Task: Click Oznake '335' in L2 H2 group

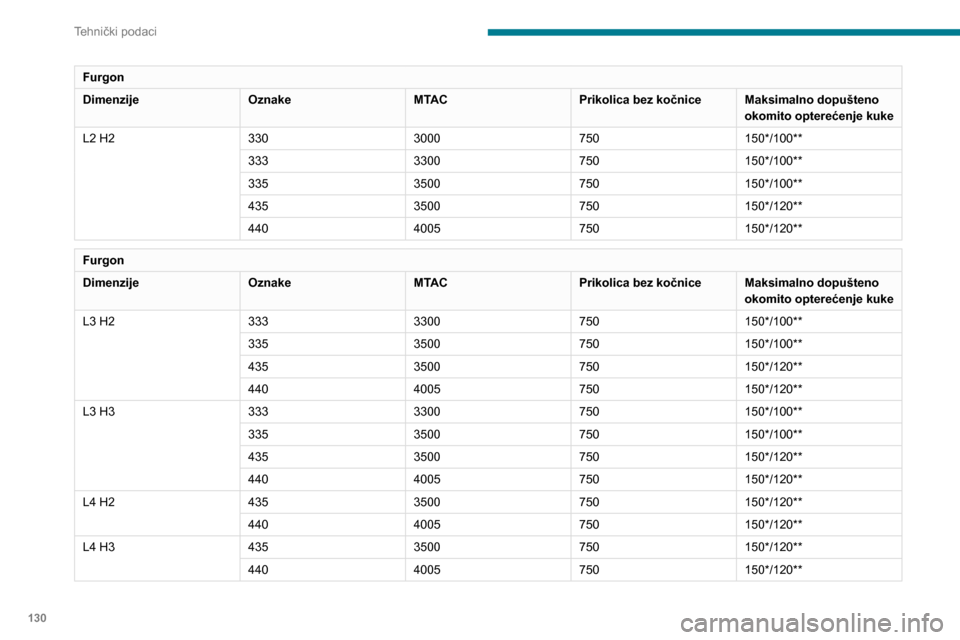Action: click(258, 184)
